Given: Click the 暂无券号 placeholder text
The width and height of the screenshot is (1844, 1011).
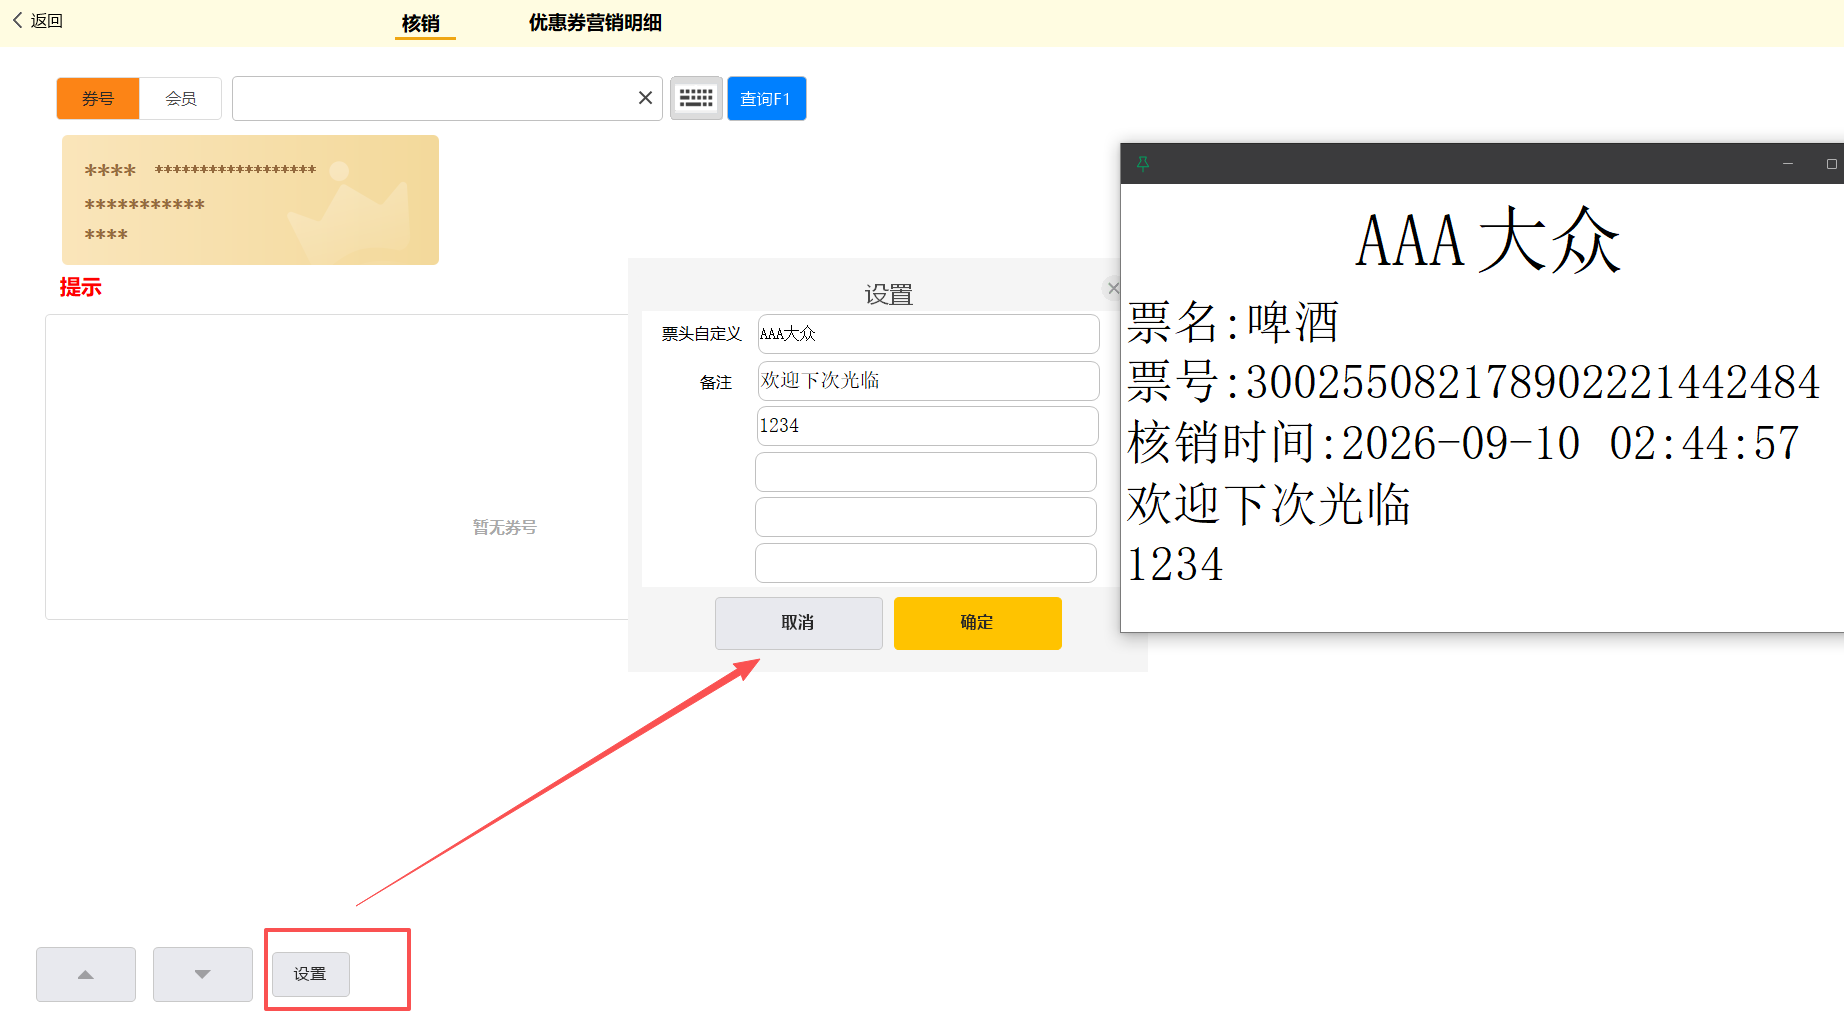Looking at the screenshot, I should (505, 527).
